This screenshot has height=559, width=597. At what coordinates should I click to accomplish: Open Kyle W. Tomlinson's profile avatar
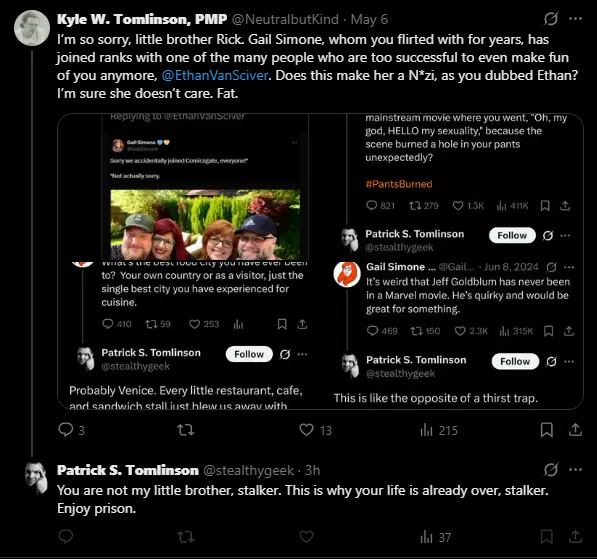click(x=32, y=28)
